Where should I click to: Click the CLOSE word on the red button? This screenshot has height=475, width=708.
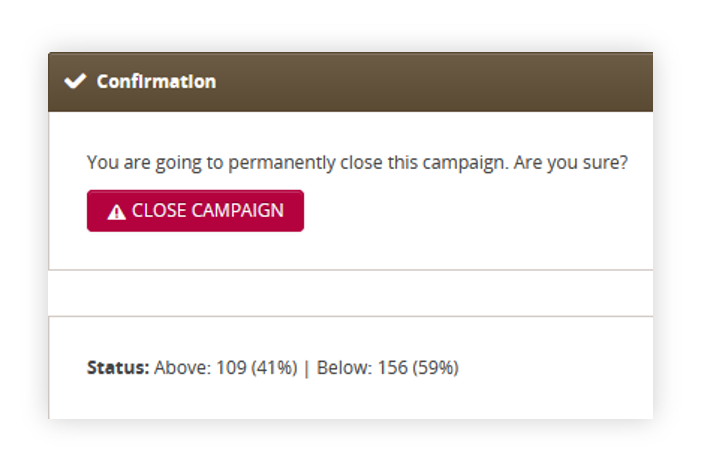click(x=159, y=211)
